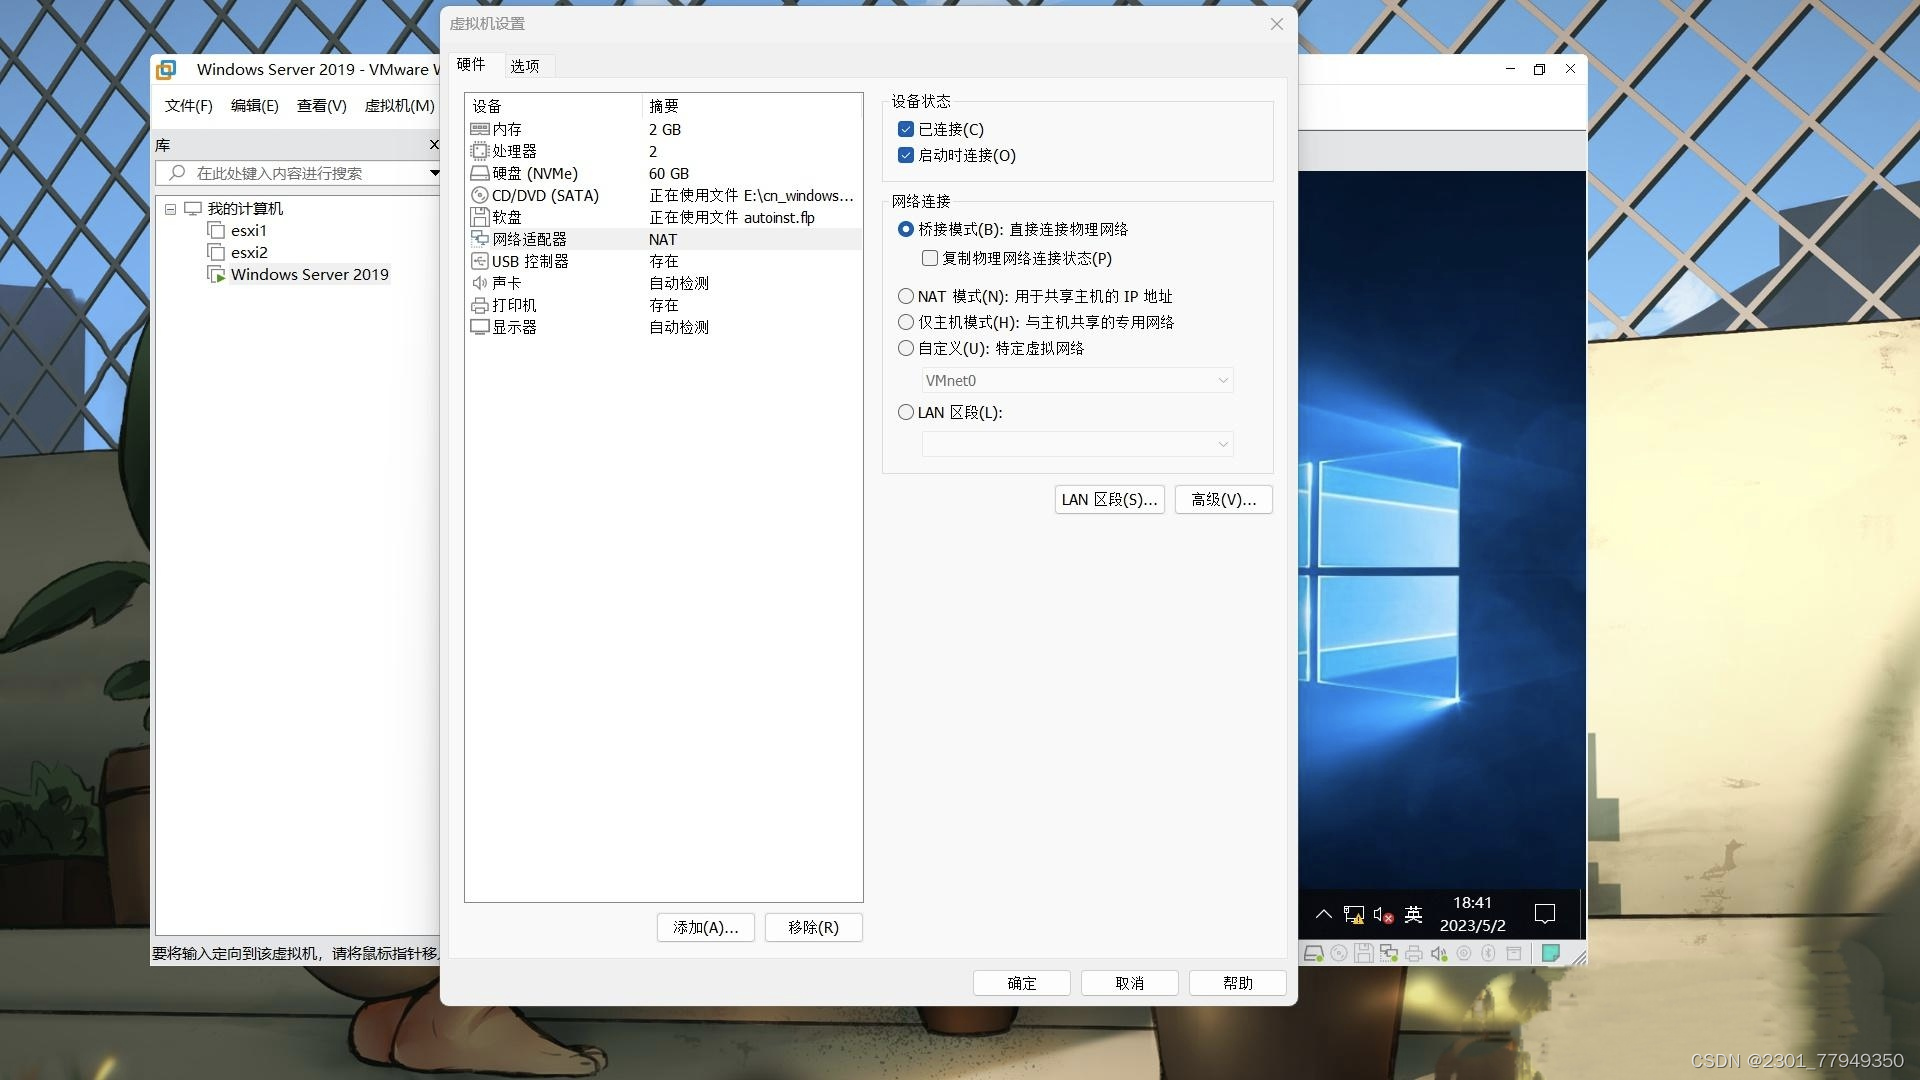Viewport: 1920px width, 1080px height.
Task: Select the CD/DVD (SATA) device icon
Action: pyautogui.click(x=479, y=195)
